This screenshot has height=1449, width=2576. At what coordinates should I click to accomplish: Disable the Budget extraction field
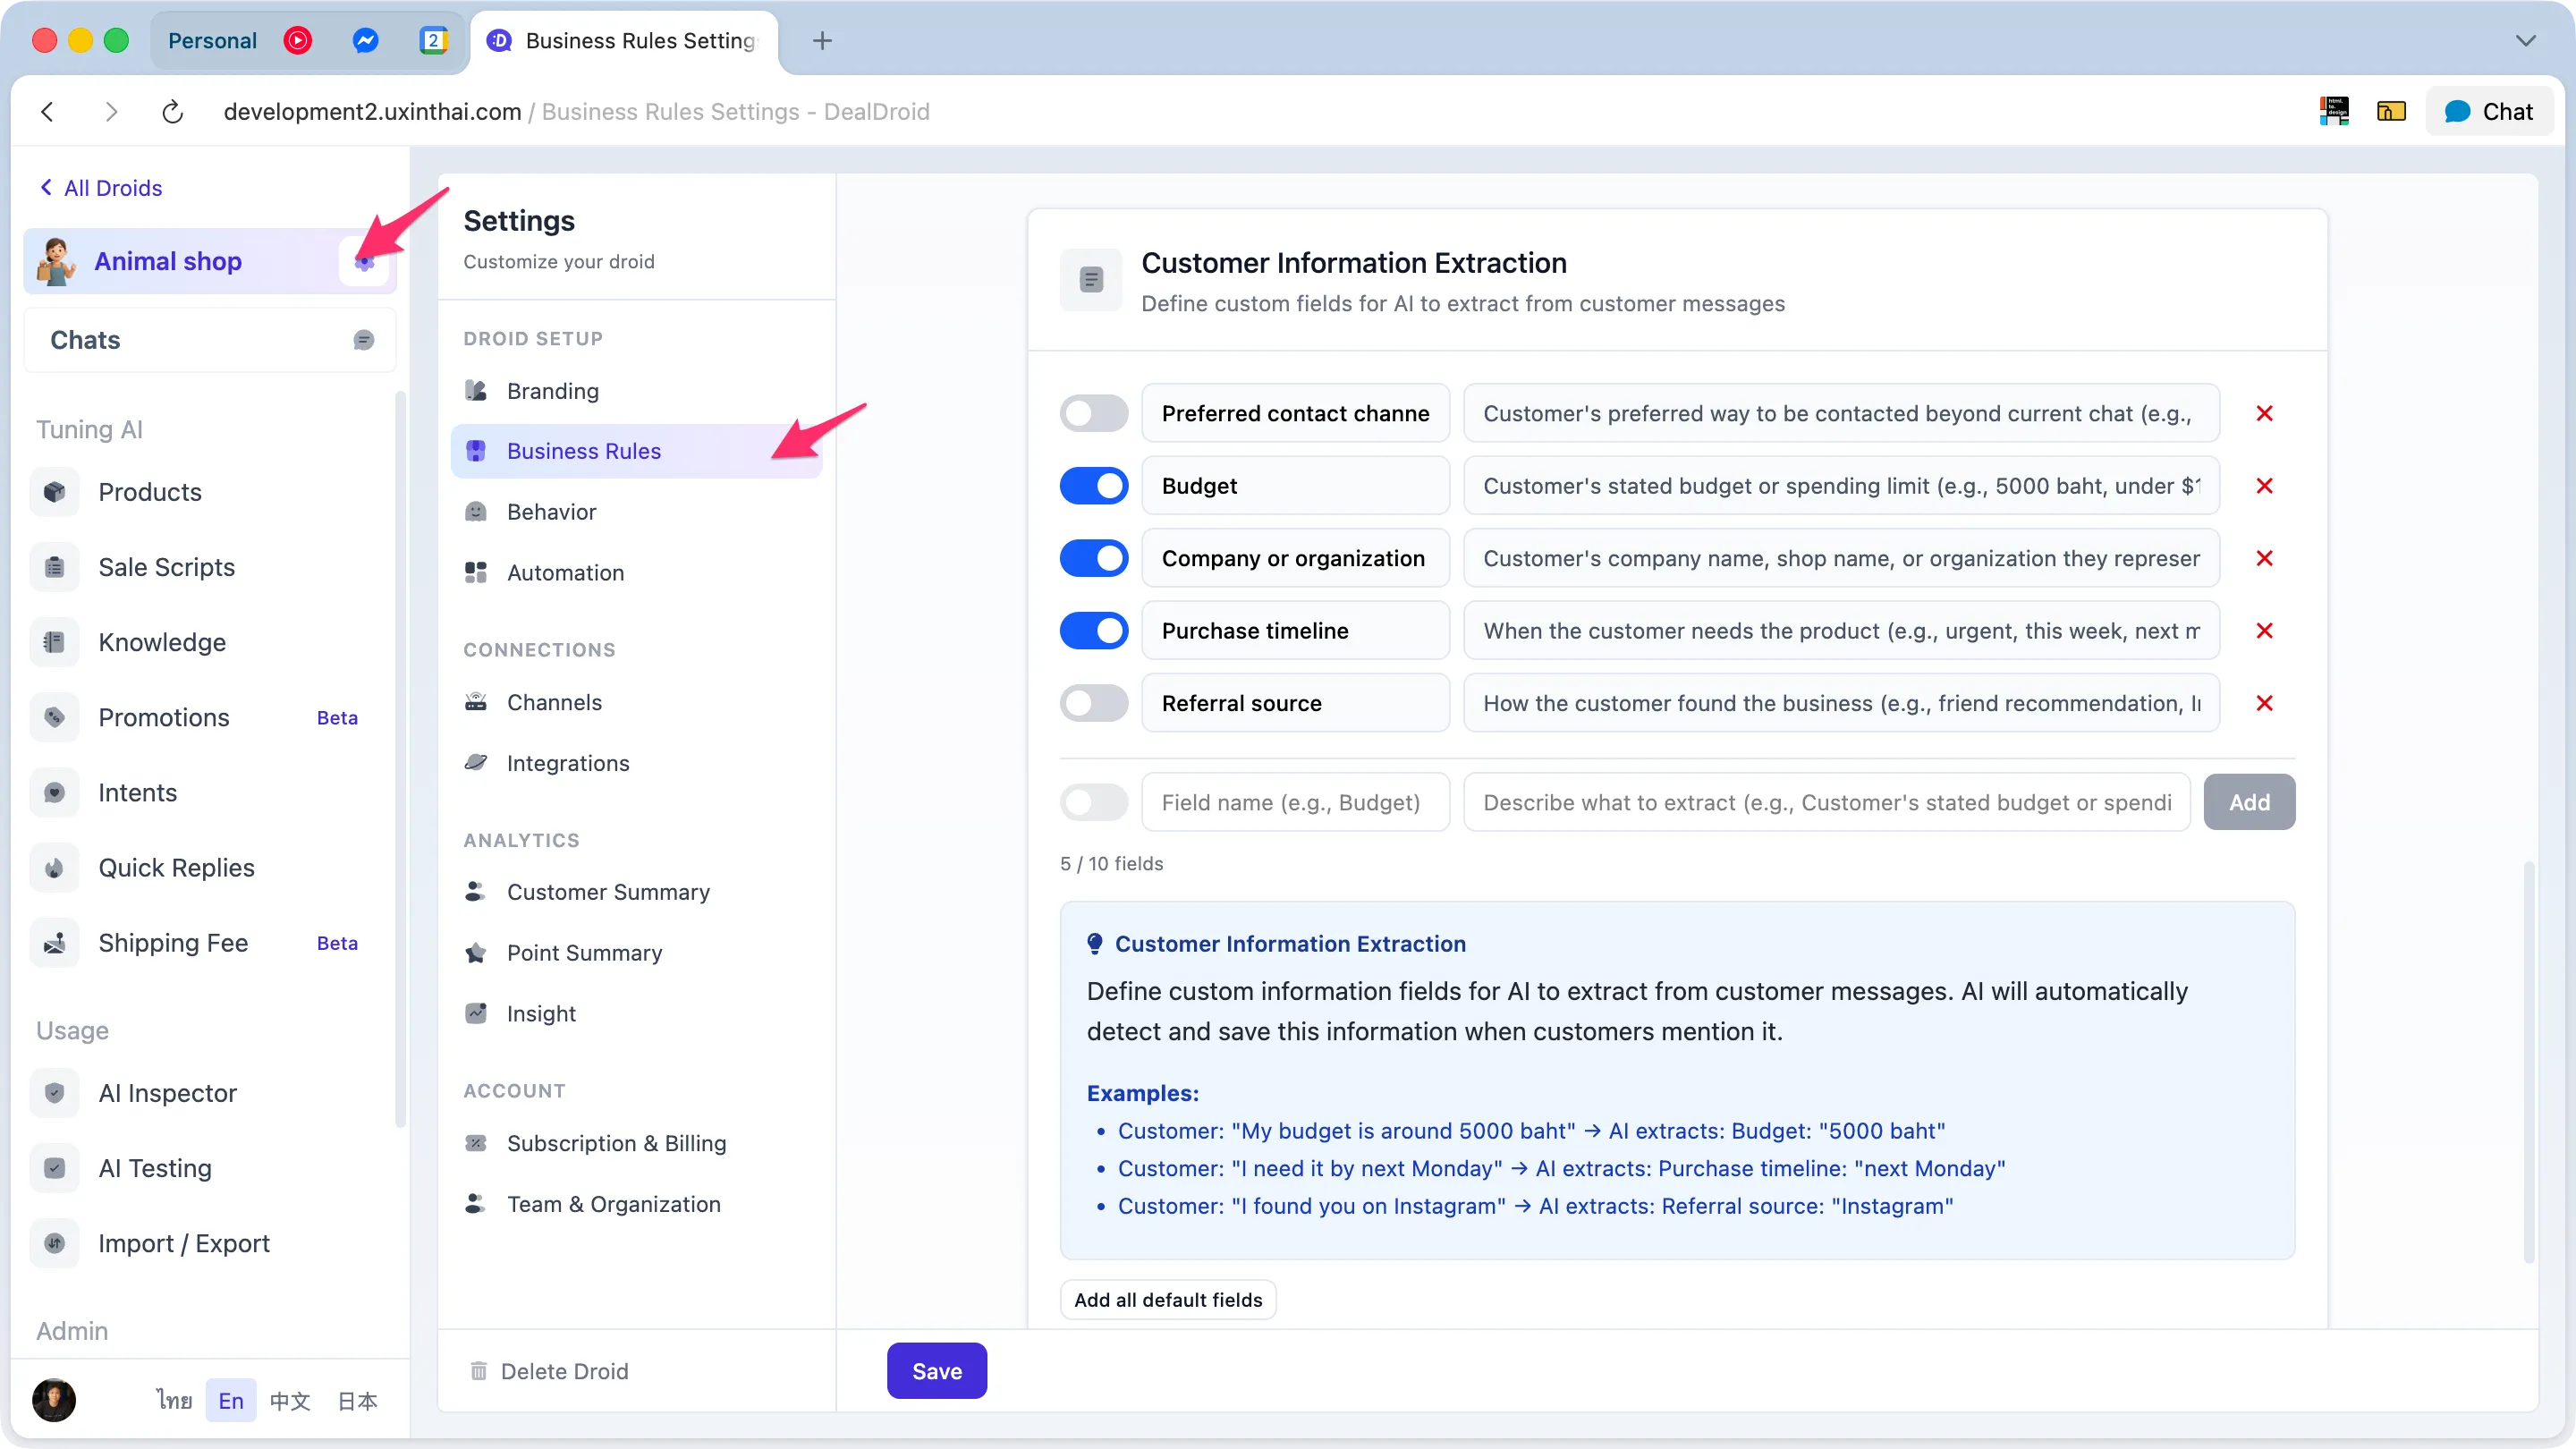(1094, 486)
